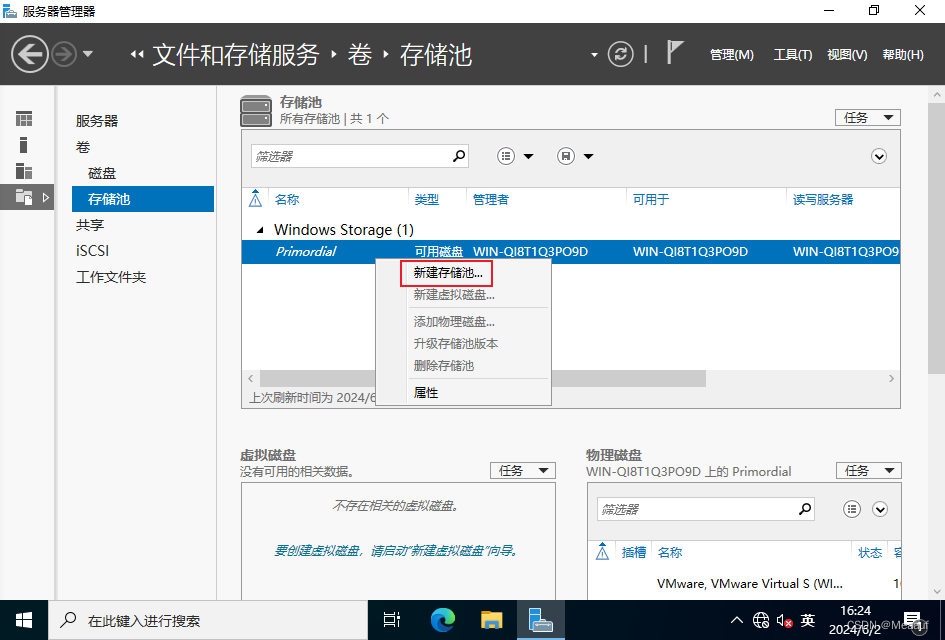Open the local server icon in left rail
The image size is (945, 640).
pos(24,145)
